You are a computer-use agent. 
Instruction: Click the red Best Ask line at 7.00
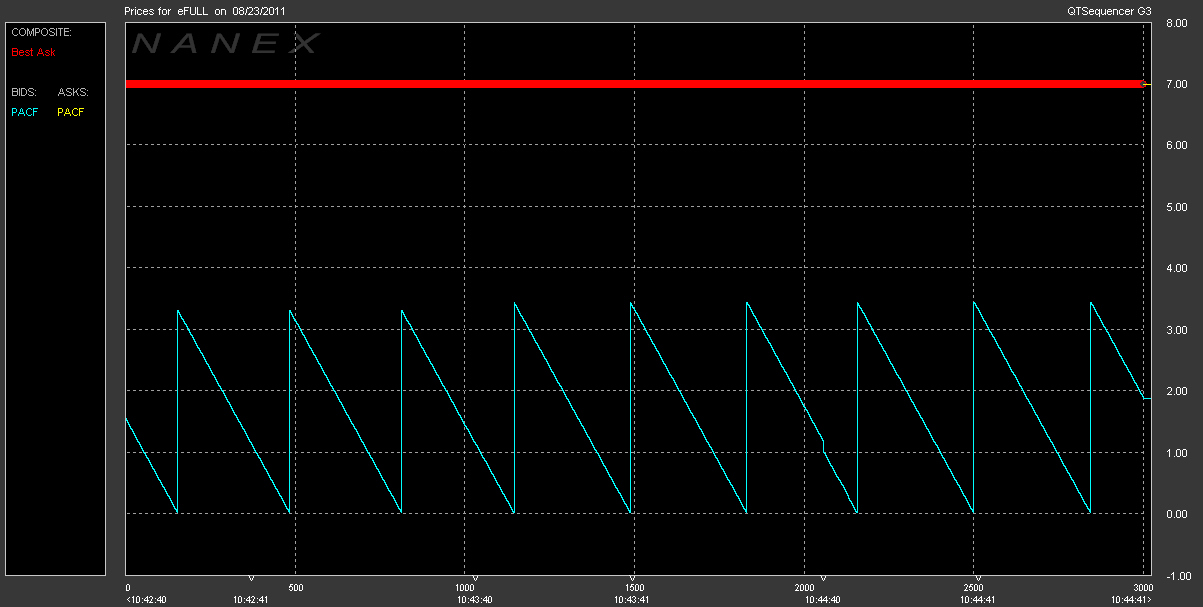pos(634,84)
